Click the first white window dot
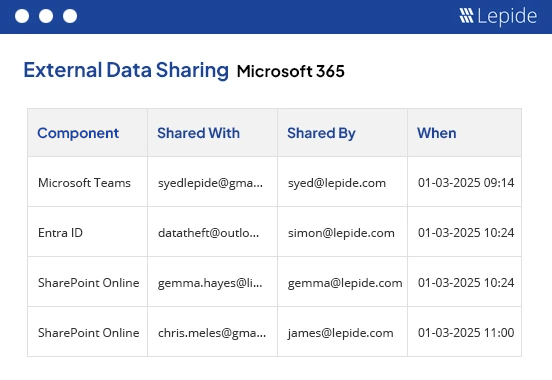The image size is (552, 380). pos(22,16)
